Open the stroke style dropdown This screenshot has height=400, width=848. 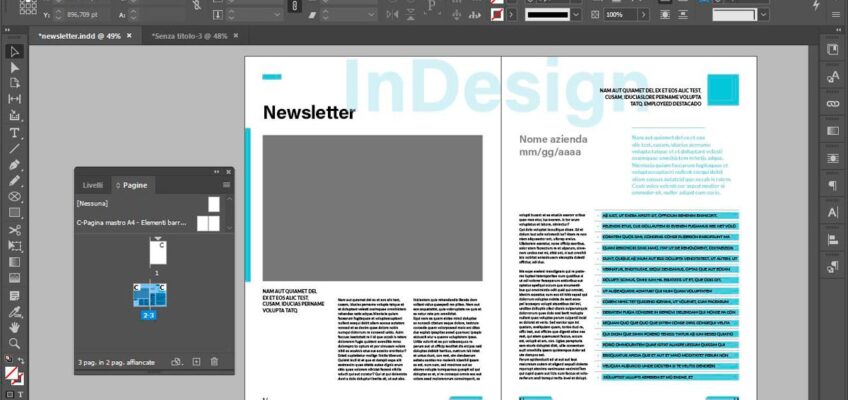coord(577,15)
